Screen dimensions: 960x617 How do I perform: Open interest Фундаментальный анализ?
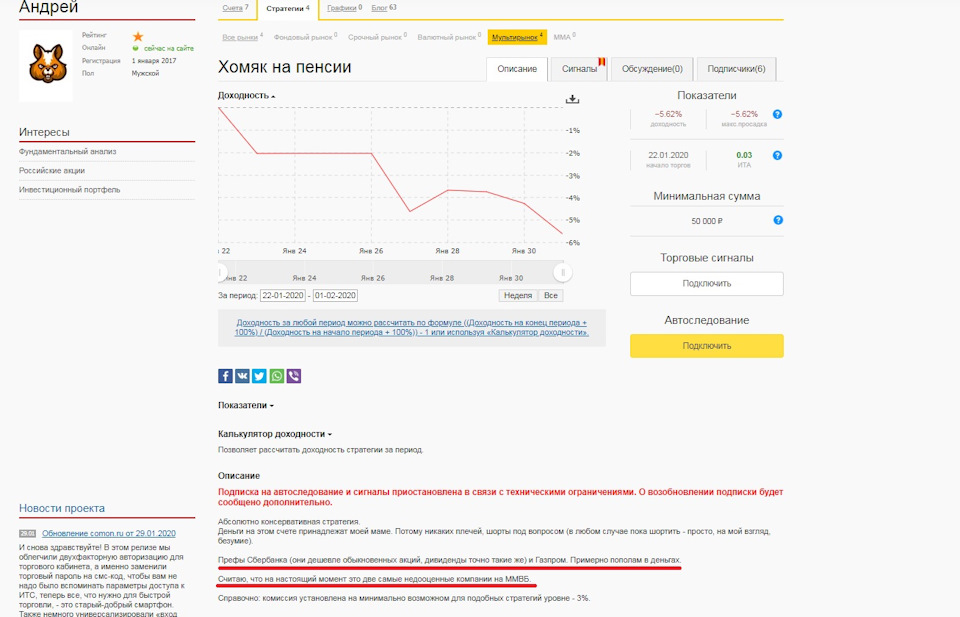pyautogui.click(x=67, y=152)
